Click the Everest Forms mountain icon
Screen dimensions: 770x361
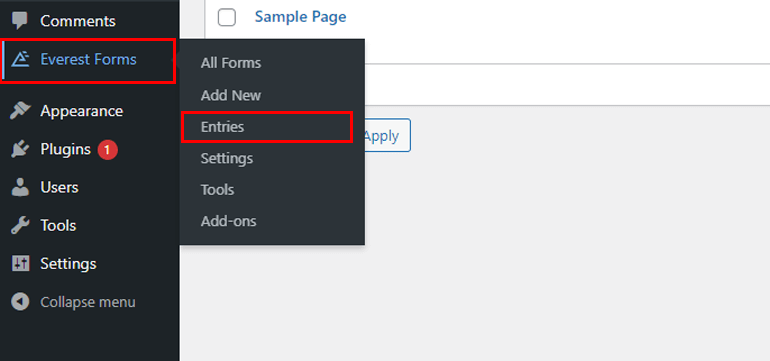(x=20, y=59)
